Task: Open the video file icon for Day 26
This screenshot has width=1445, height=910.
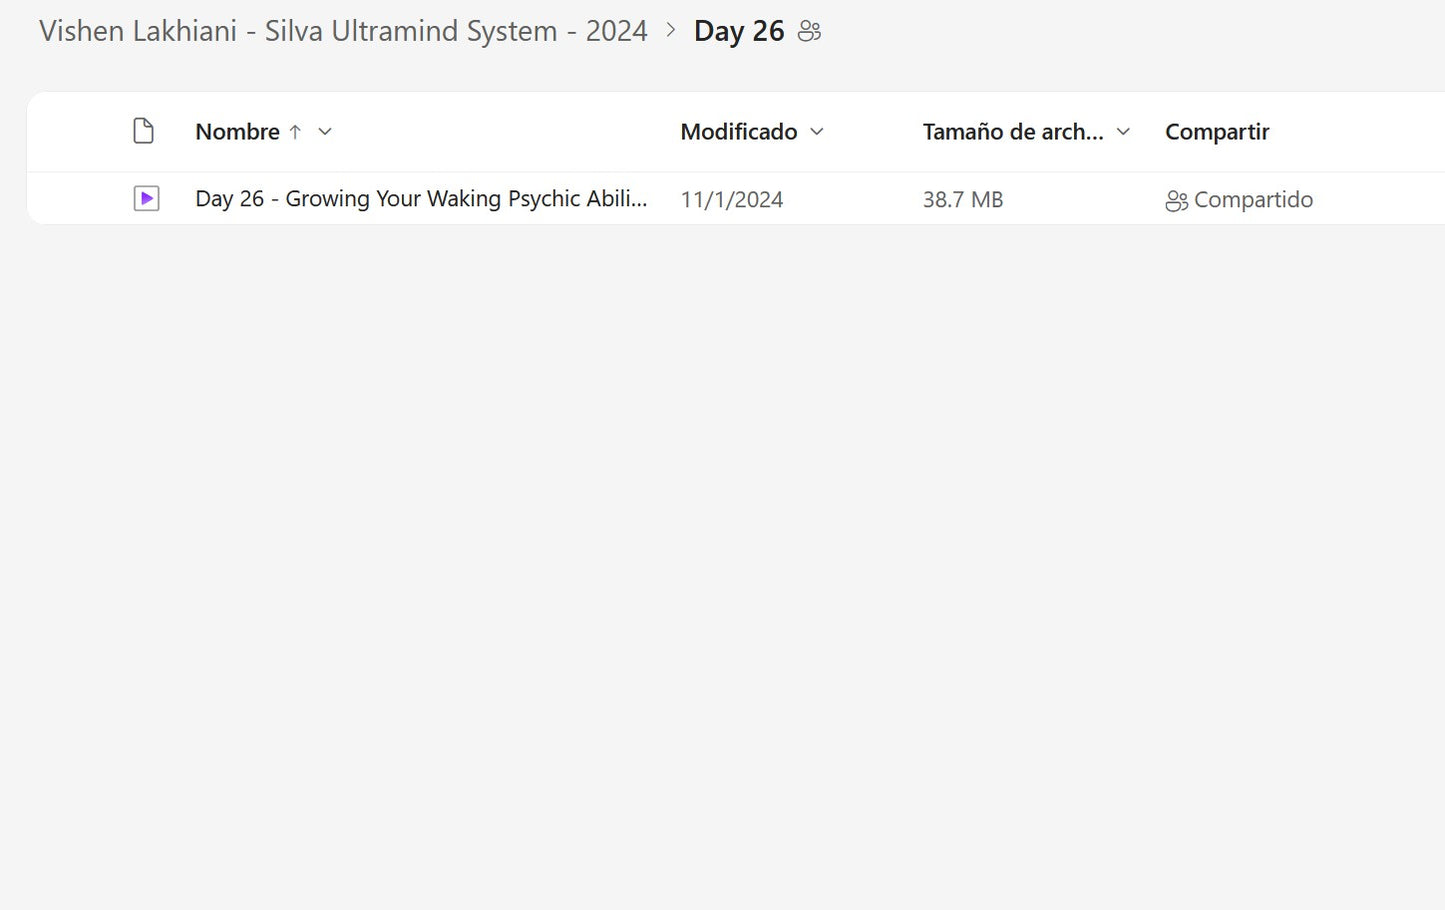Action: coord(146,199)
